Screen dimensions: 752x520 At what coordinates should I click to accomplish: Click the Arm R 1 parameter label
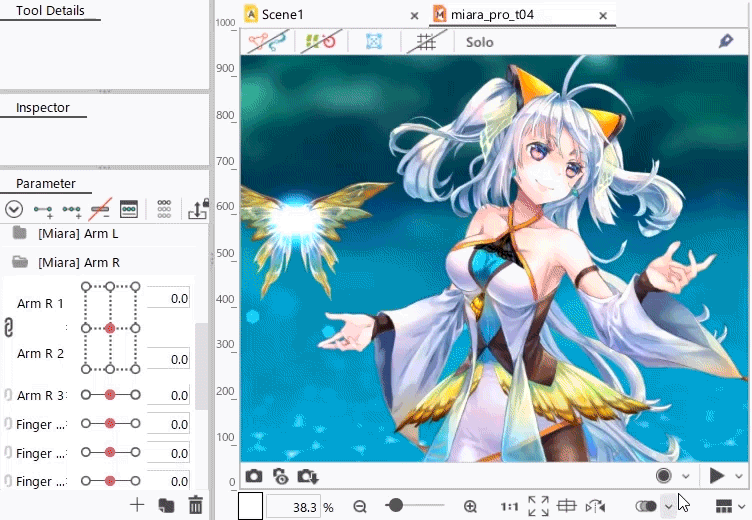pos(40,304)
